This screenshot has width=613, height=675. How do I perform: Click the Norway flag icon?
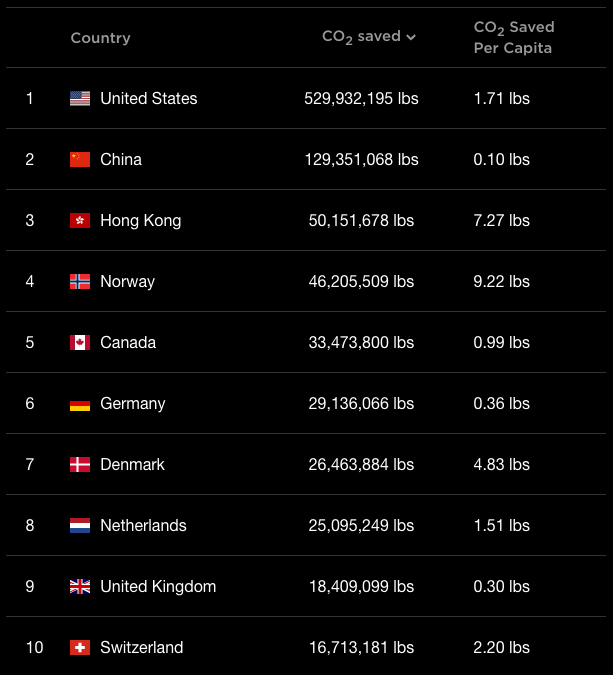click(80, 282)
